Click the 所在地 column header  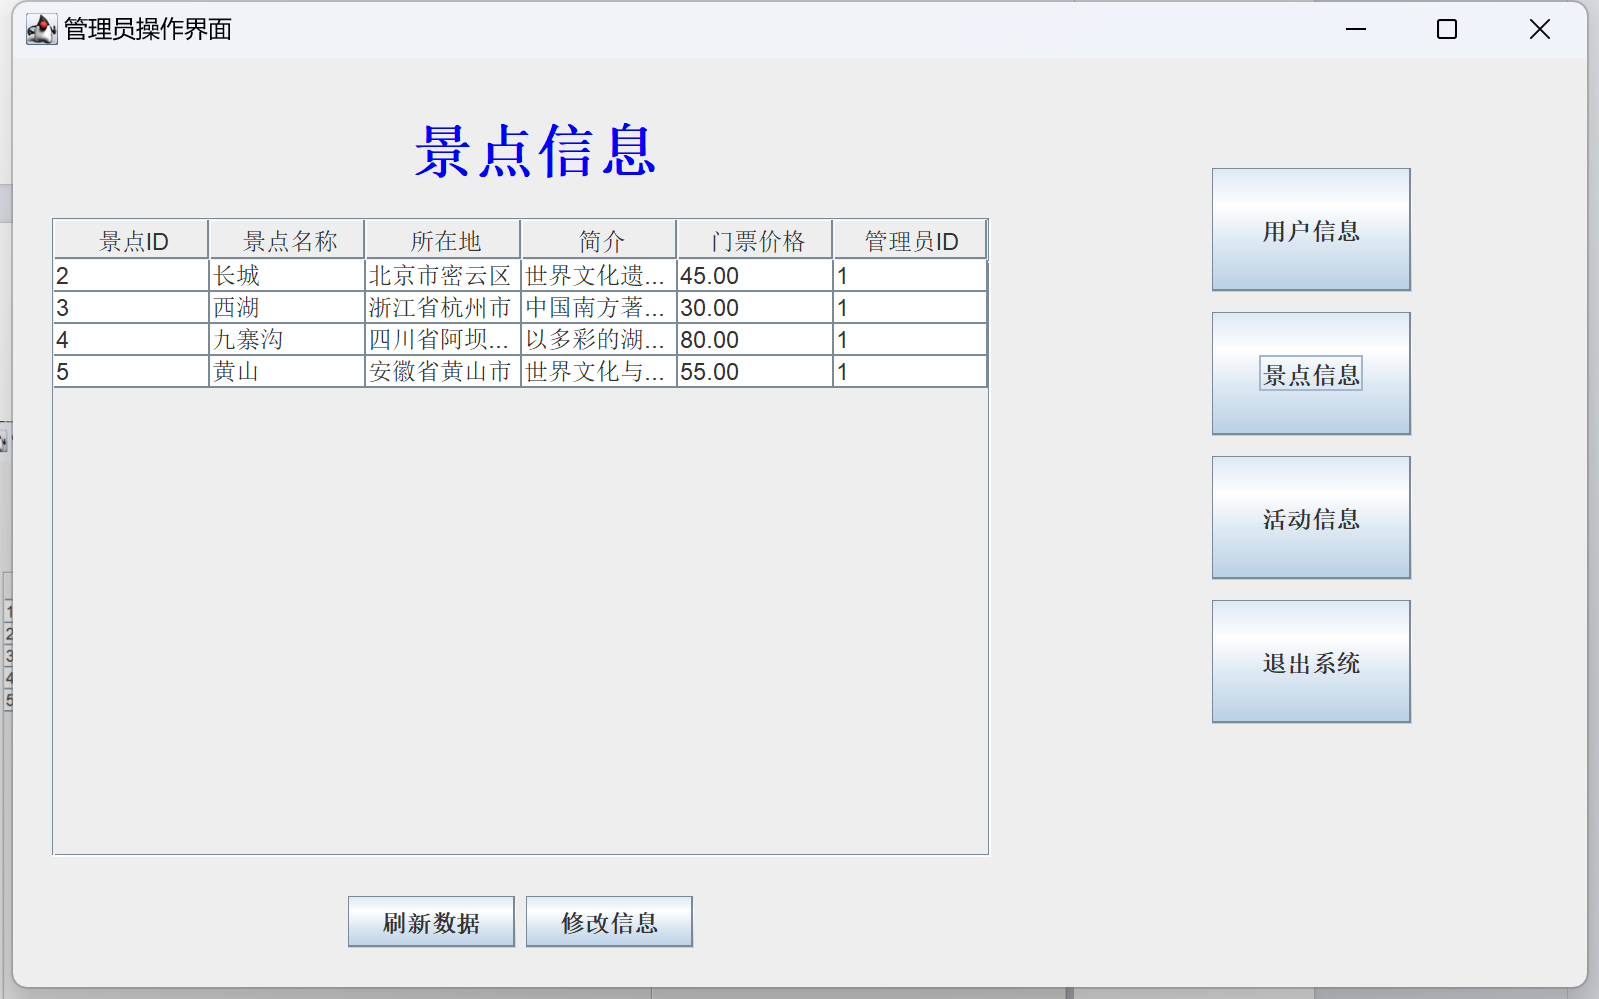pos(443,241)
